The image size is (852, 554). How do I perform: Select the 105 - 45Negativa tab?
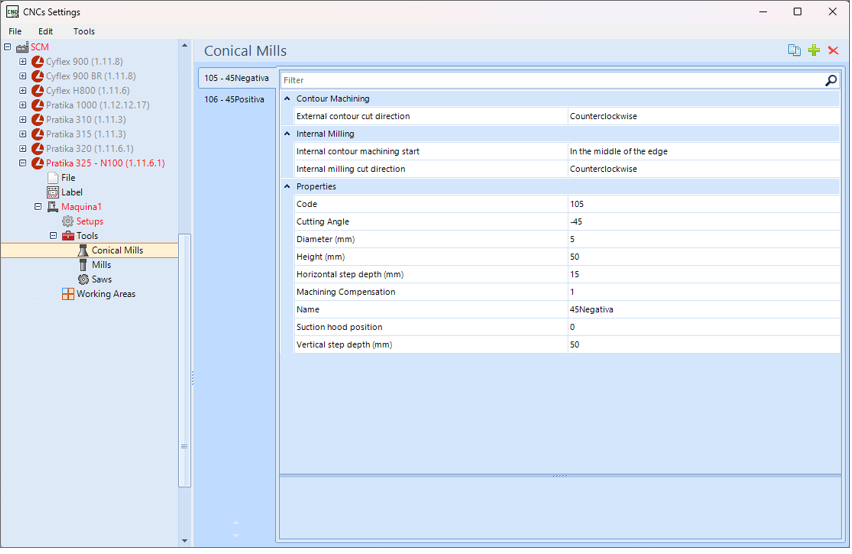click(237, 78)
